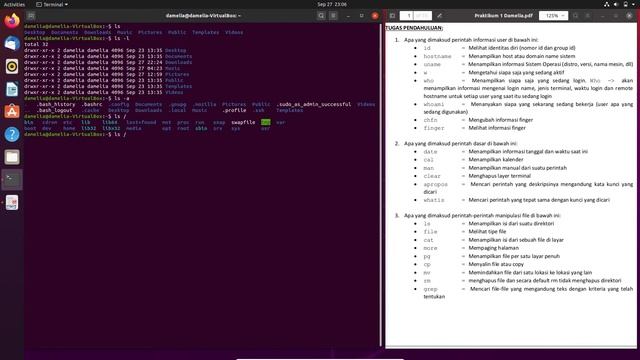Open the 125% zoom dropdown
This screenshot has height=360, width=640.
pos(553,16)
